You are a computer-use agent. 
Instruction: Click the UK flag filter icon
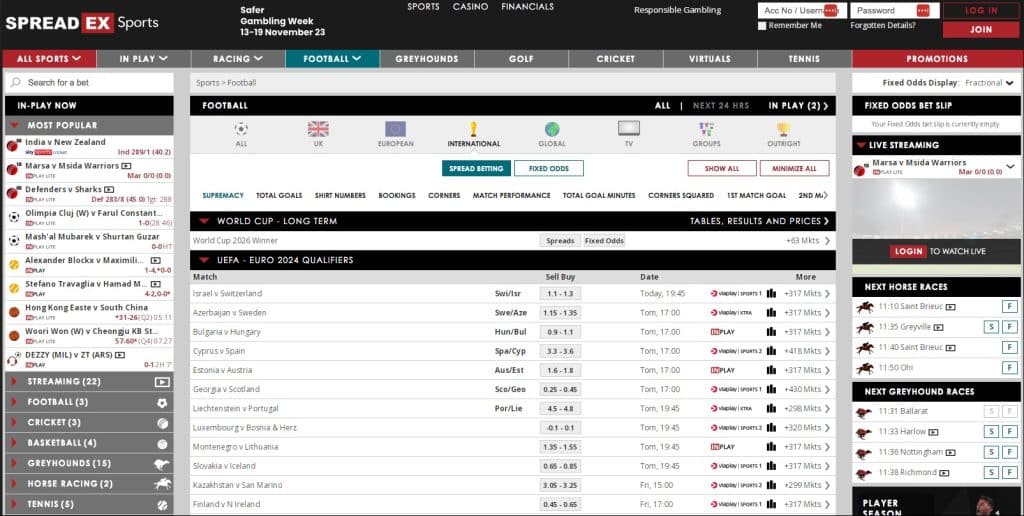point(318,129)
